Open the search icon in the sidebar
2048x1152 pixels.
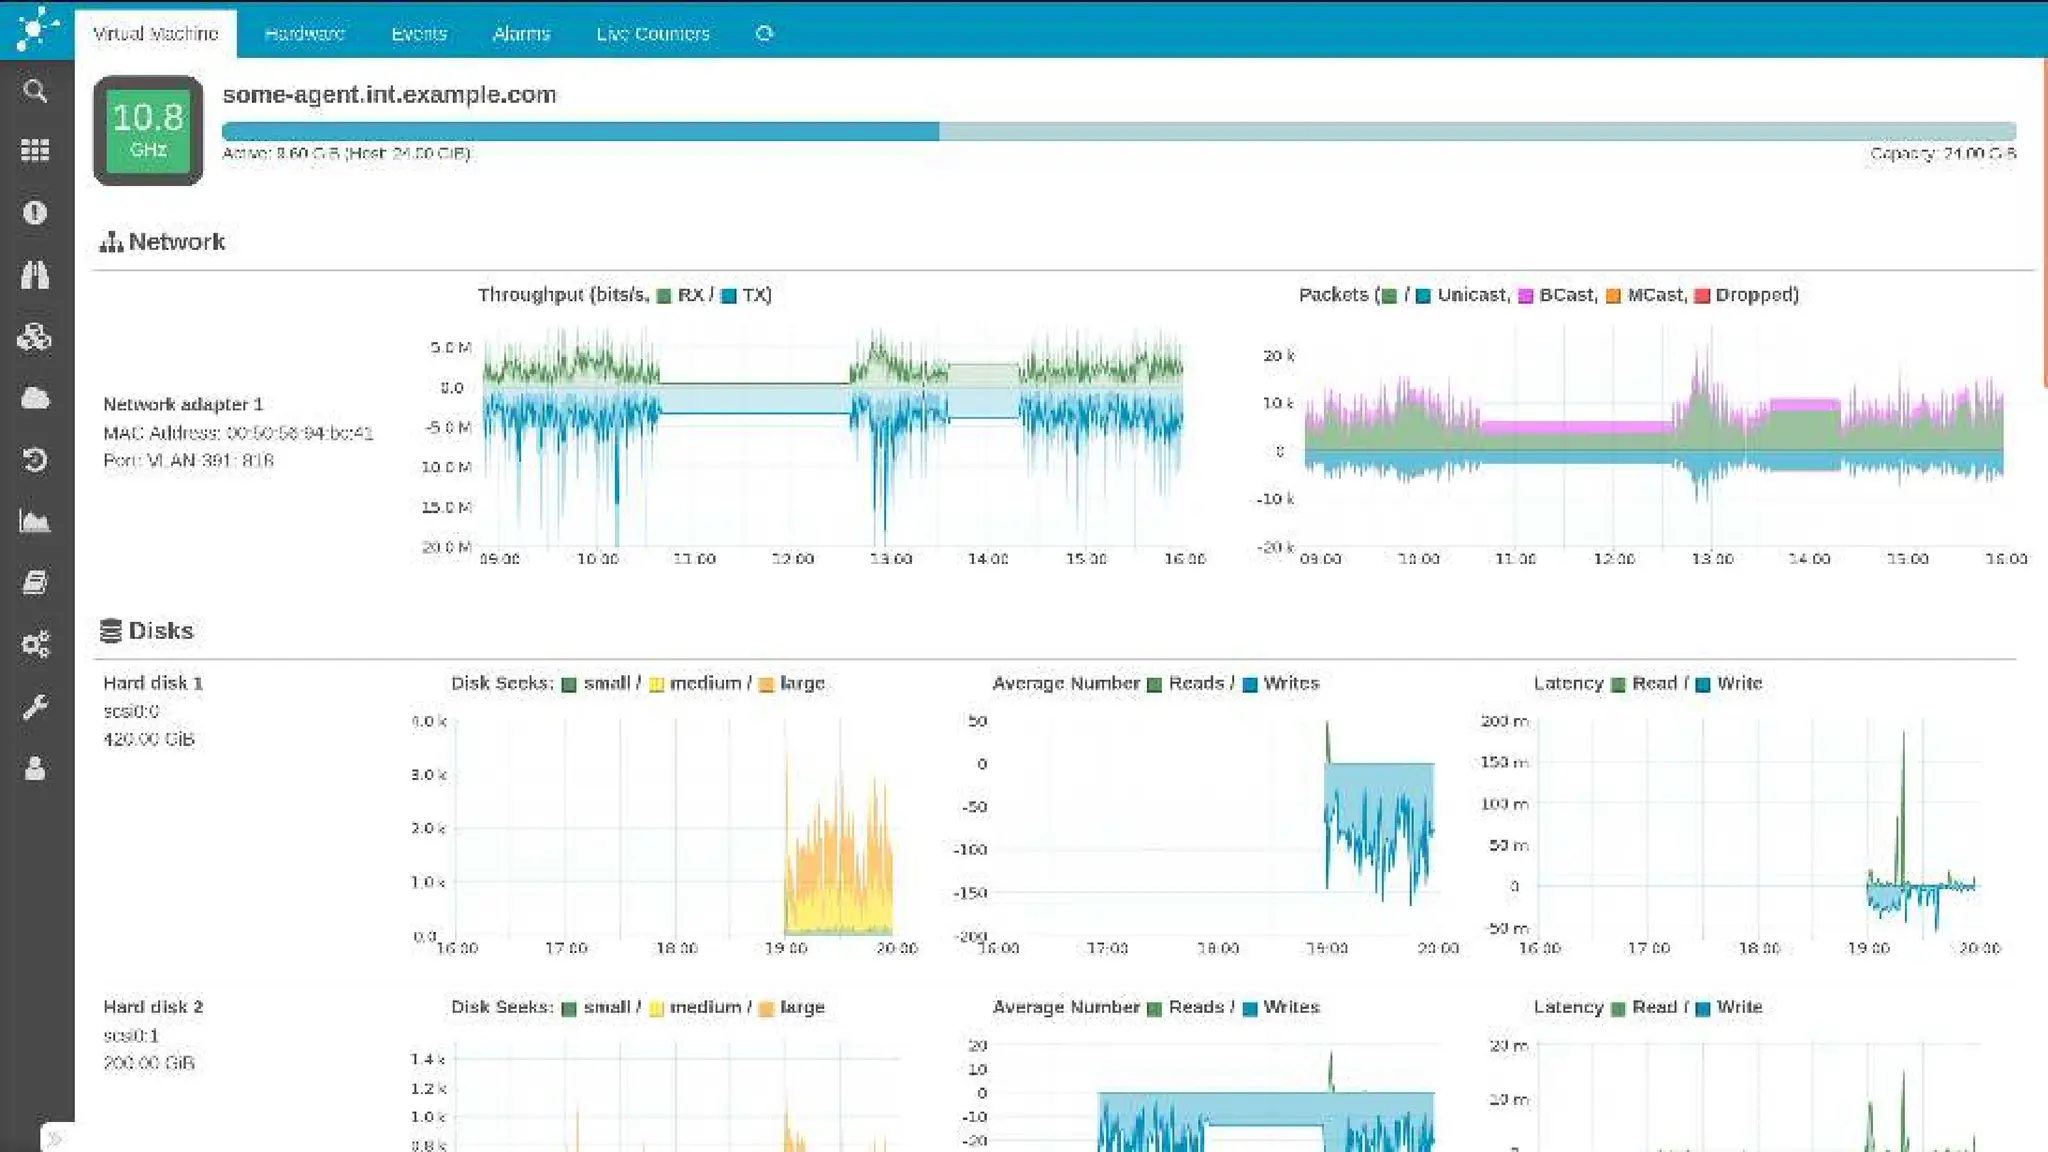35,91
